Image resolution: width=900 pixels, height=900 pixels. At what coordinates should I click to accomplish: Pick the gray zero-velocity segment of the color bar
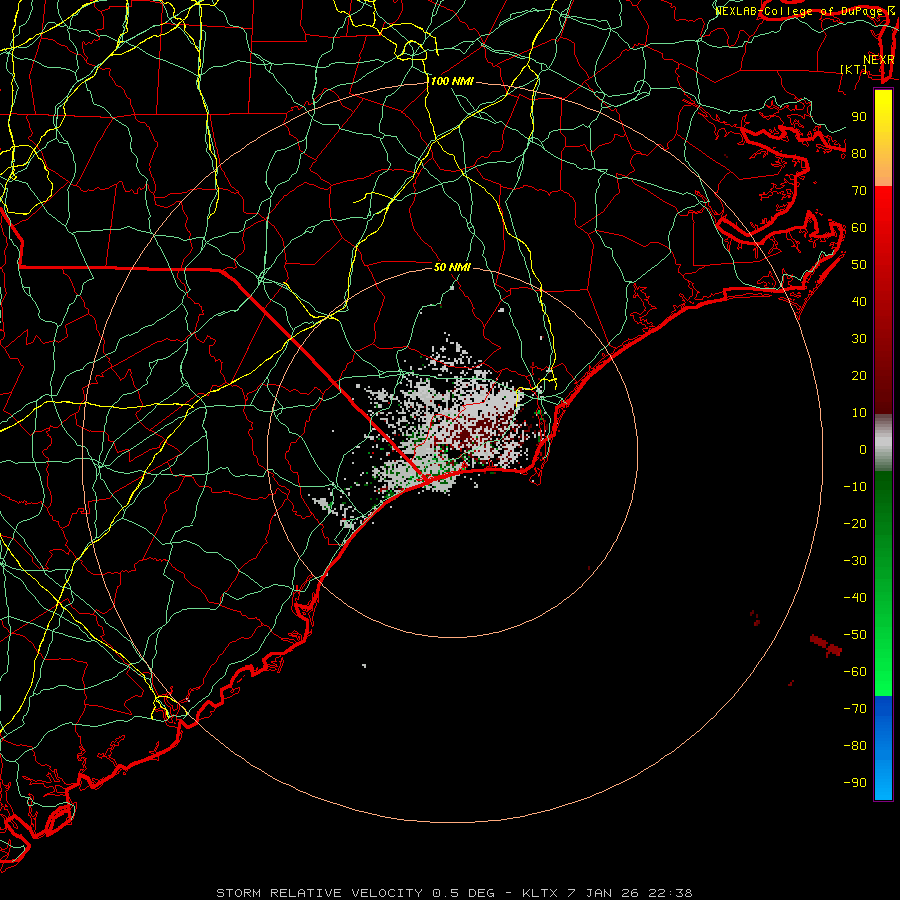pyautogui.click(x=883, y=443)
